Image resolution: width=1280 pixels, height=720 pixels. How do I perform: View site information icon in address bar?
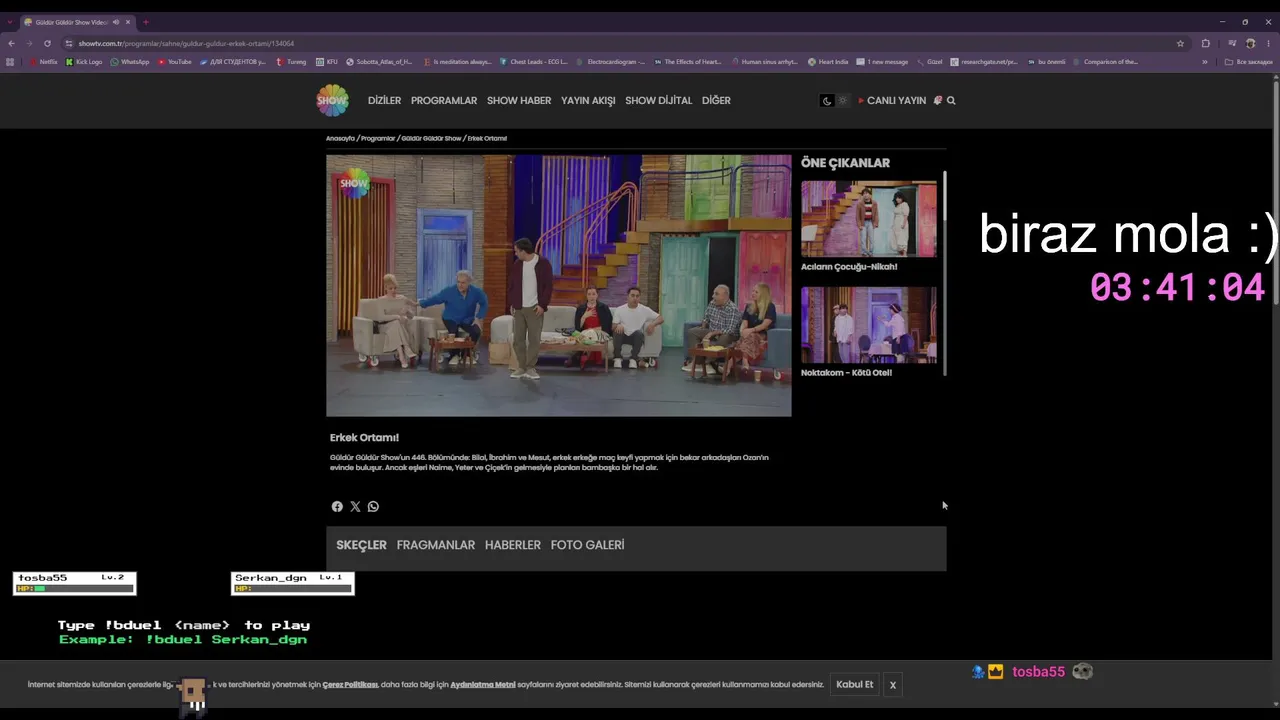point(69,43)
